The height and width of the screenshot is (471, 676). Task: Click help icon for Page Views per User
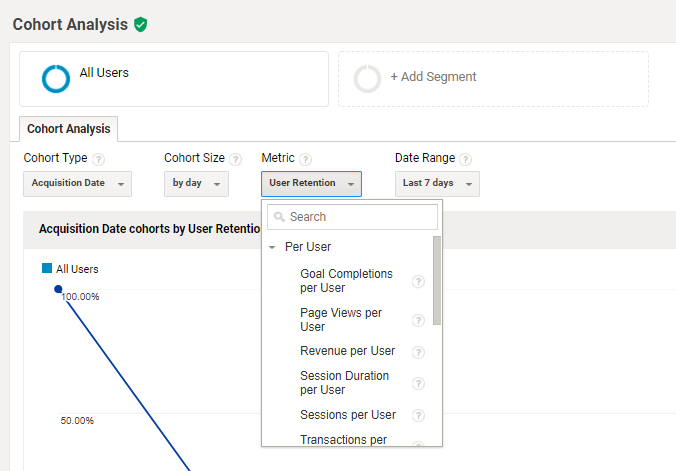419,320
